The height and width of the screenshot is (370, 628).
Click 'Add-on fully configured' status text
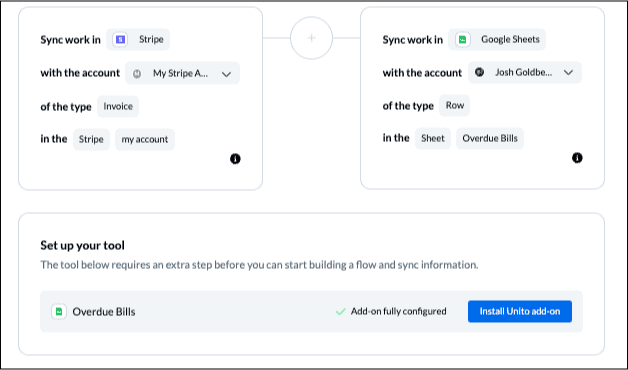399,312
